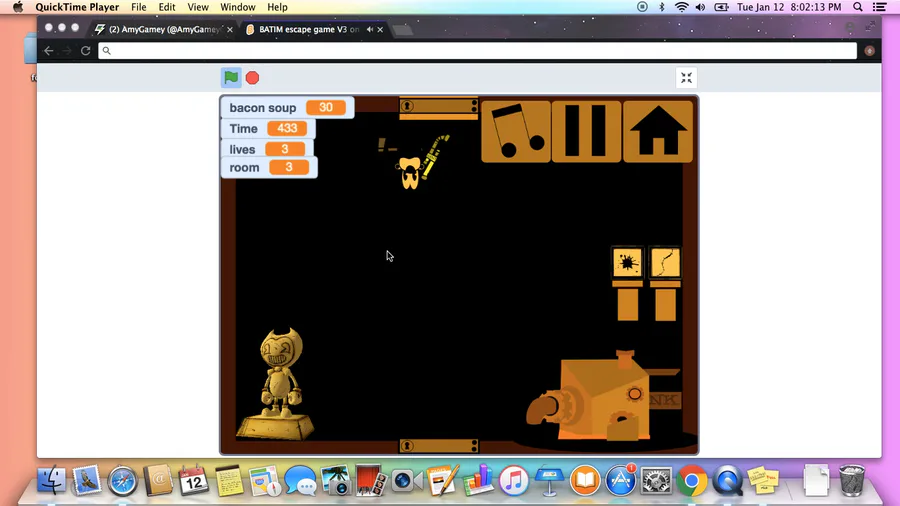Reload the browser page
Image resolution: width=900 pixels, height=506 pixels.
coord(86,50)
